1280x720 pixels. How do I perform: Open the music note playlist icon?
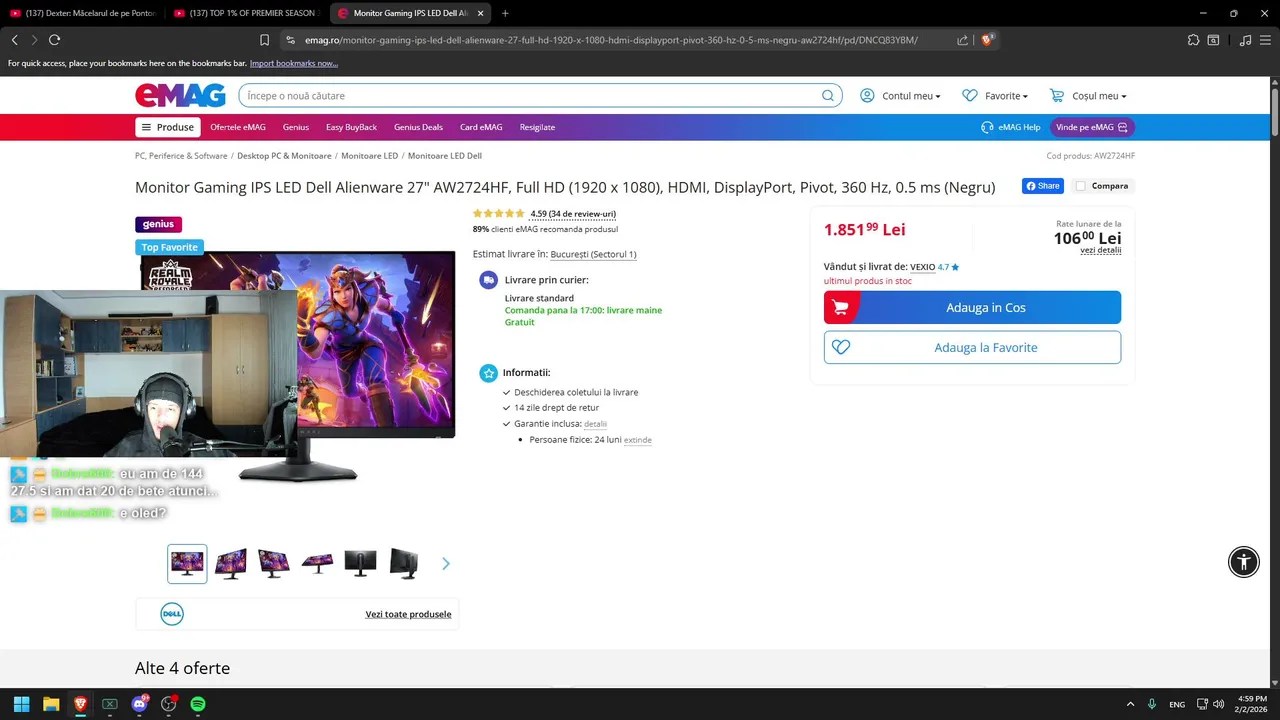click(x=1245, y=40)
